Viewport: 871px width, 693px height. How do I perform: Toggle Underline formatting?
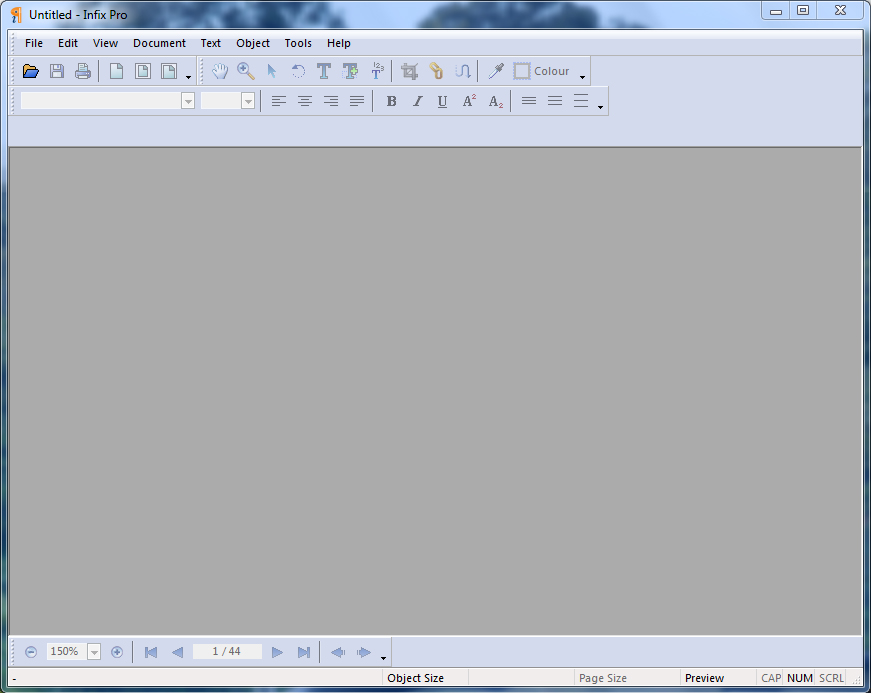[442, 101]
